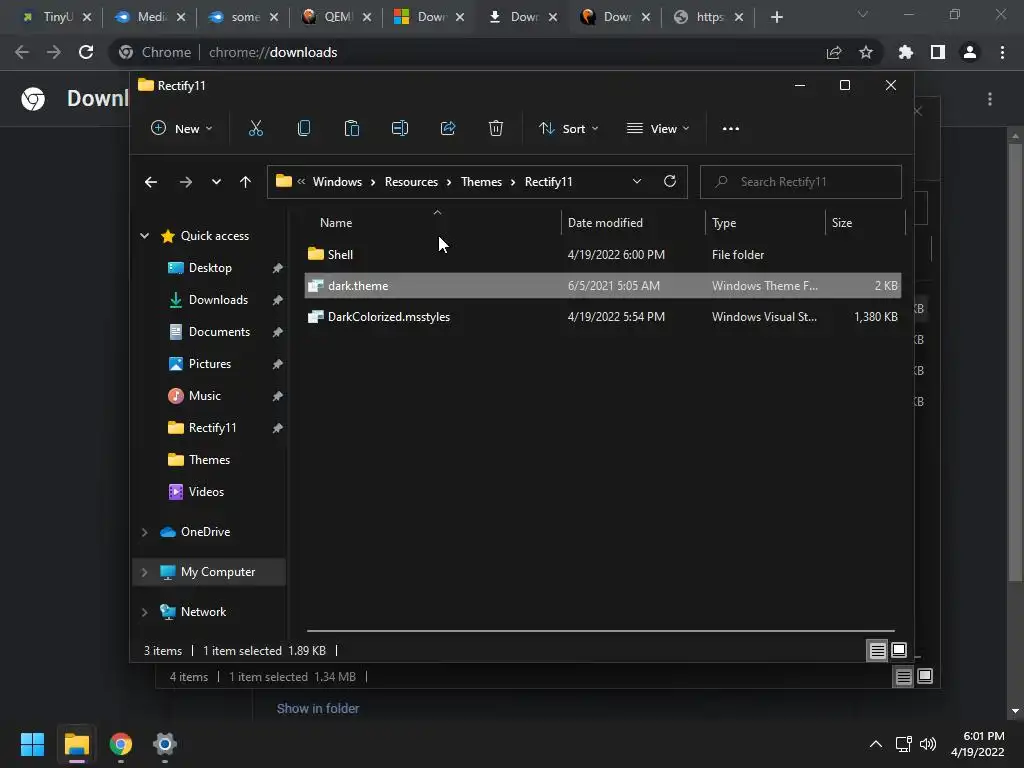Click the Resources breadcrumb segment
The height and width of the screenshot is (768, 1024).
tap(411, 182)
